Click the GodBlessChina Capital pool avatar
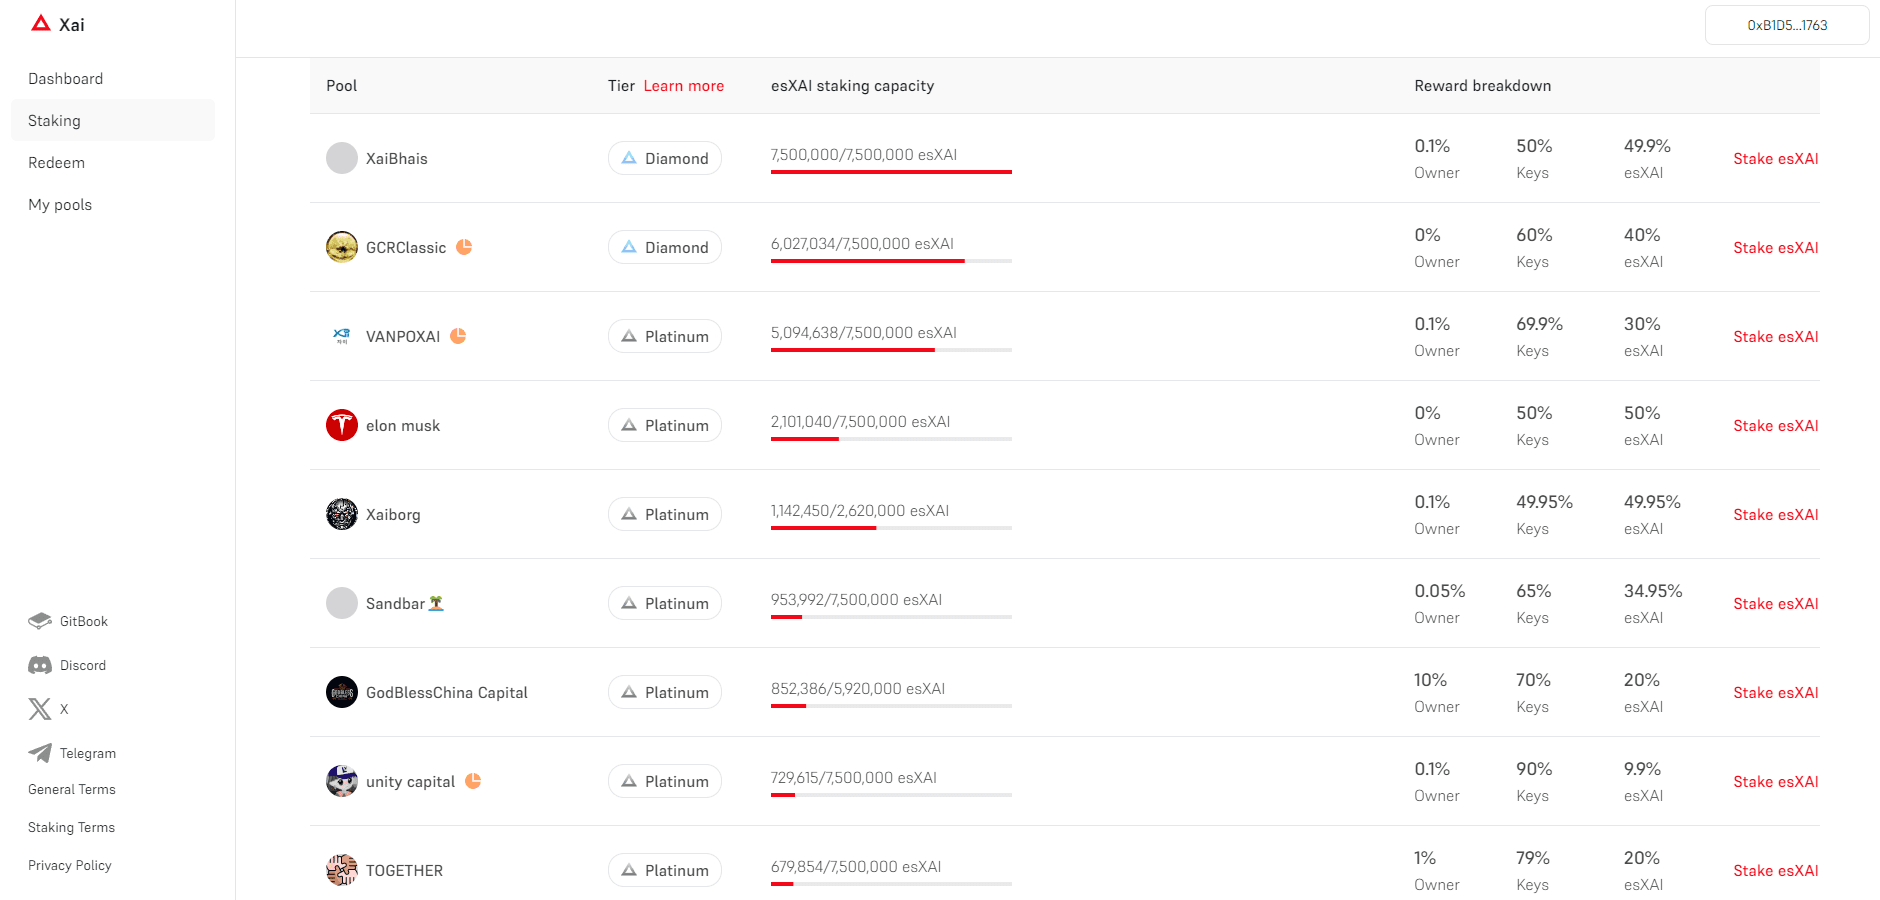Screen dimensions: 1880x900 coord(342,692)
